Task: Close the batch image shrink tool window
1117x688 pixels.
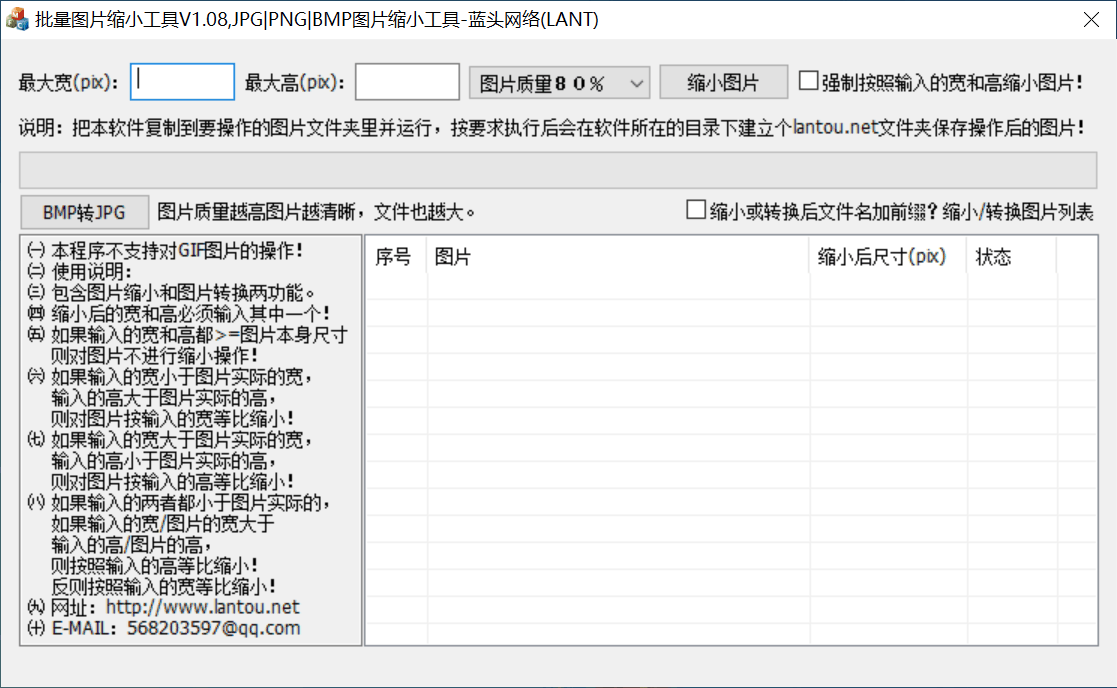Action: (1091, 19)
